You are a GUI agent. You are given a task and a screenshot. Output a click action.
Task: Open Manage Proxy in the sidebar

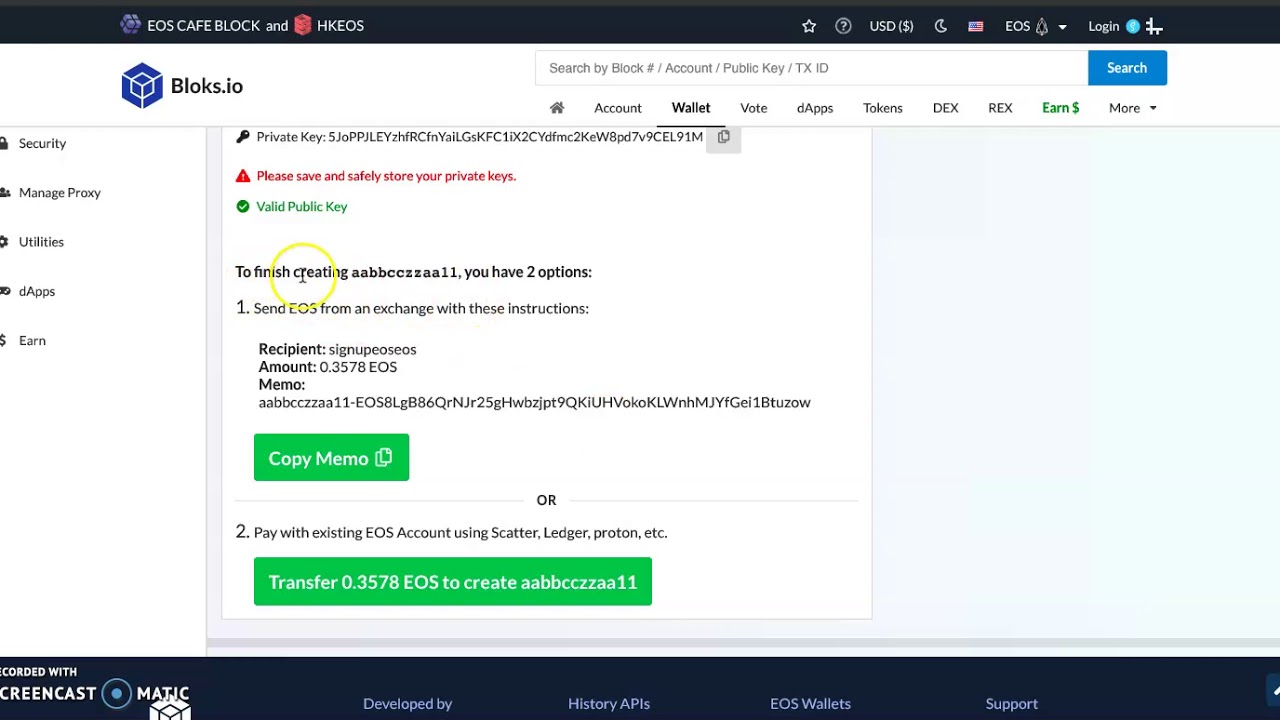pos(59,192)
